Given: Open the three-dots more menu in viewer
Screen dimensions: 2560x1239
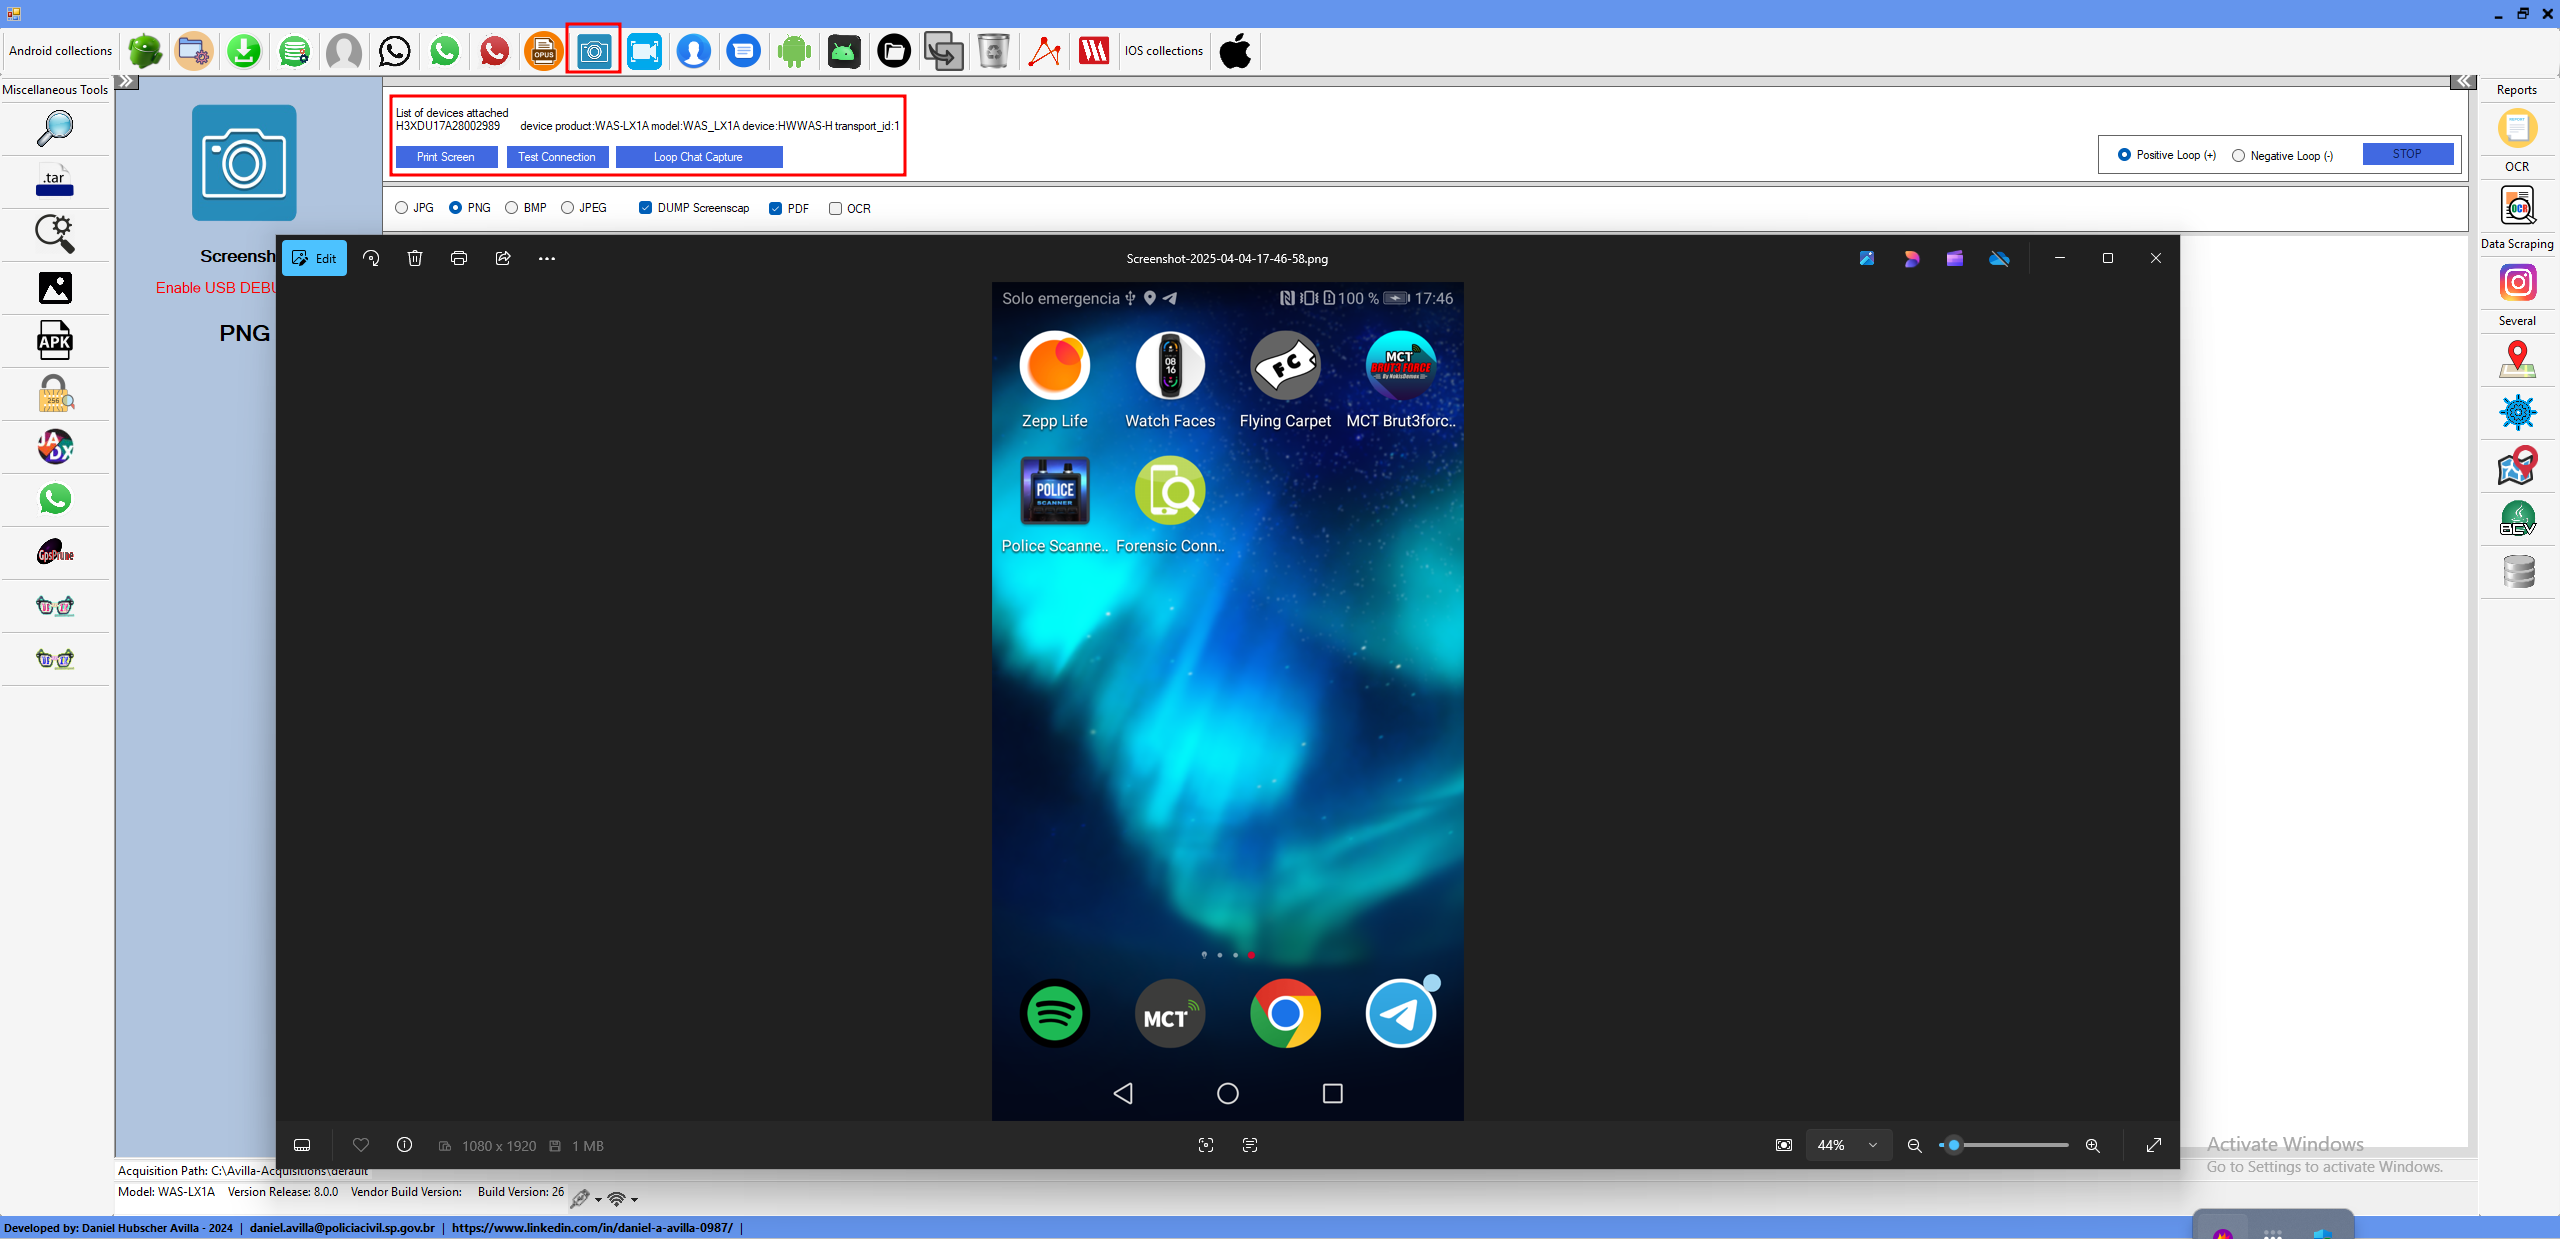Looking at the screenshot, I should [547, 258].
